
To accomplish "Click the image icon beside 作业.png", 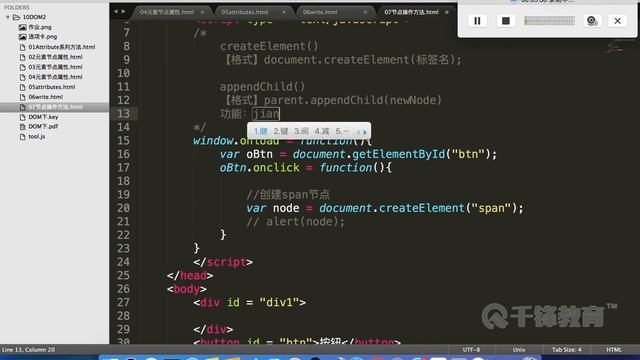I will point(22,27).
